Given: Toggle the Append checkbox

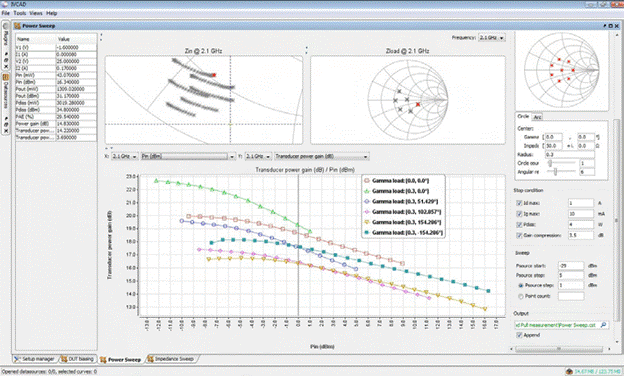Looking at the screenshot, I should (x=519, y=335).
